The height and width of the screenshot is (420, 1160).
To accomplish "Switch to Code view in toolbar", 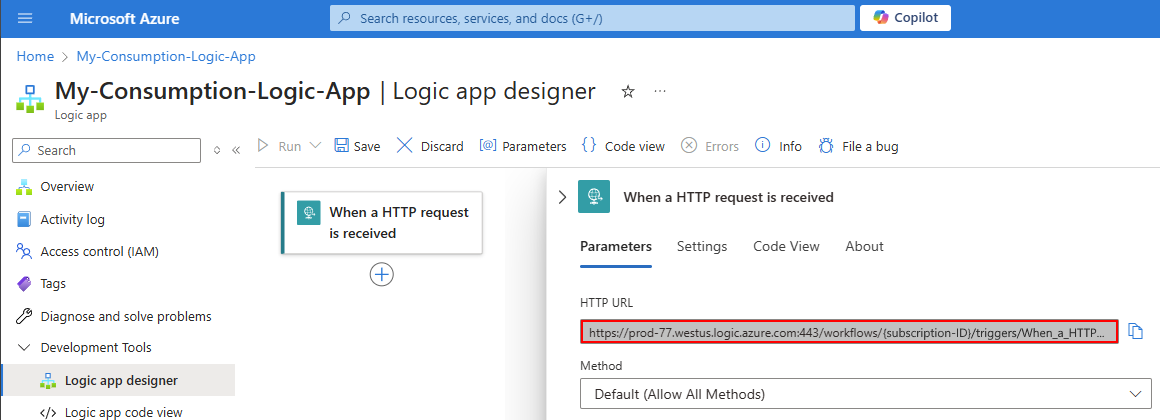I will point(623,146).
